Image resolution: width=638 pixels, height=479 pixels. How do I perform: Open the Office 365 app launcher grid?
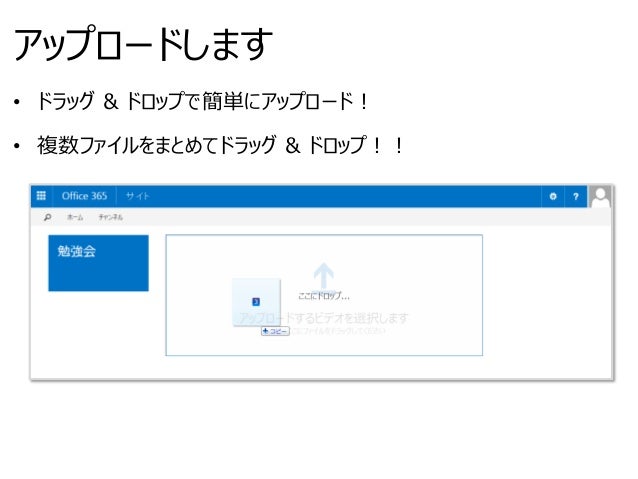[x=41, y=196]
